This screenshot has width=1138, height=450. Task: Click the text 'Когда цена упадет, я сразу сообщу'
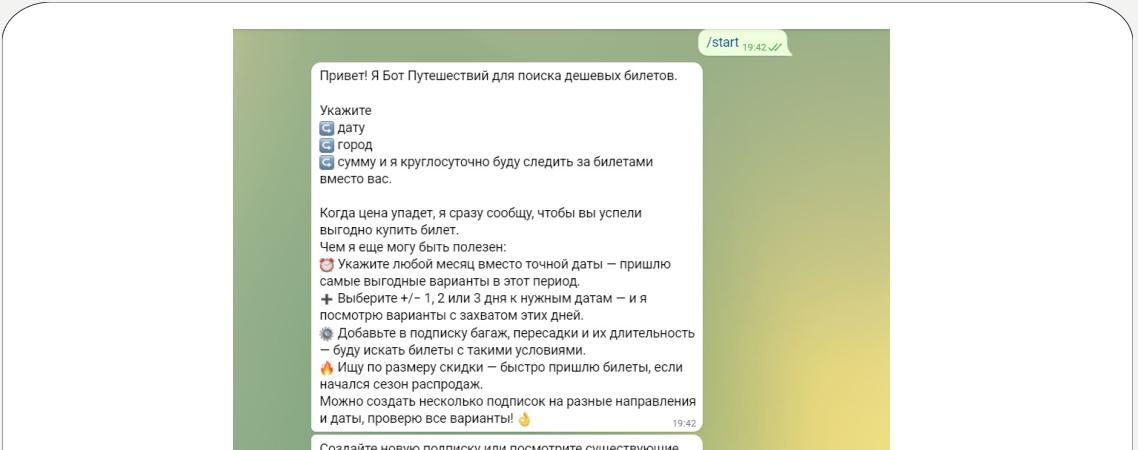tap(427, 213)
